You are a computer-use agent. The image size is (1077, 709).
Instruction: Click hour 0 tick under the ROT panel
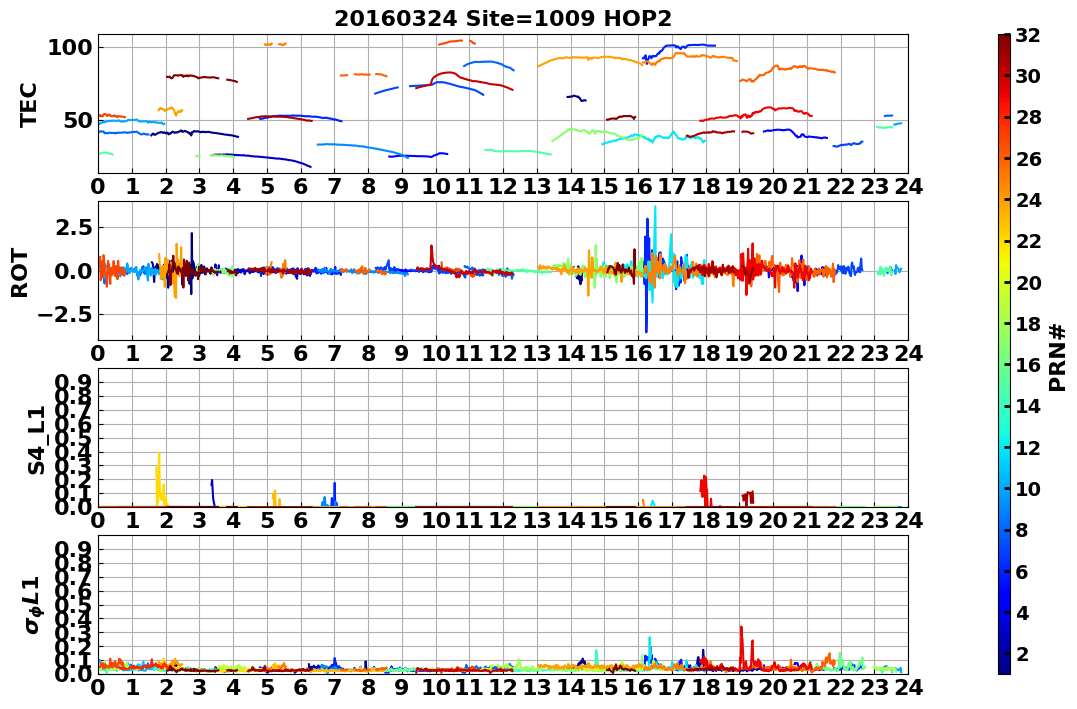[x=98, y=353]
